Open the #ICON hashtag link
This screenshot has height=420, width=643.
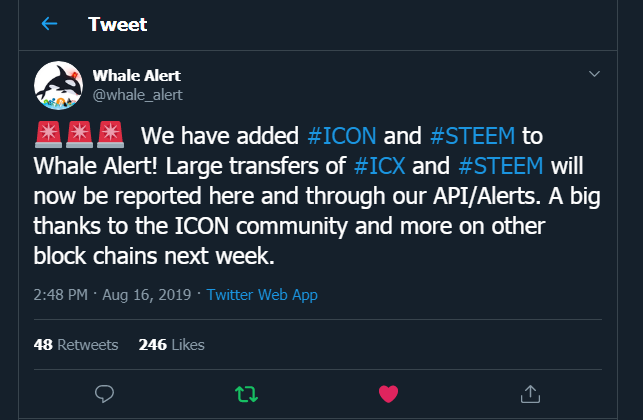pyautogui.click(x=343, y=135)
